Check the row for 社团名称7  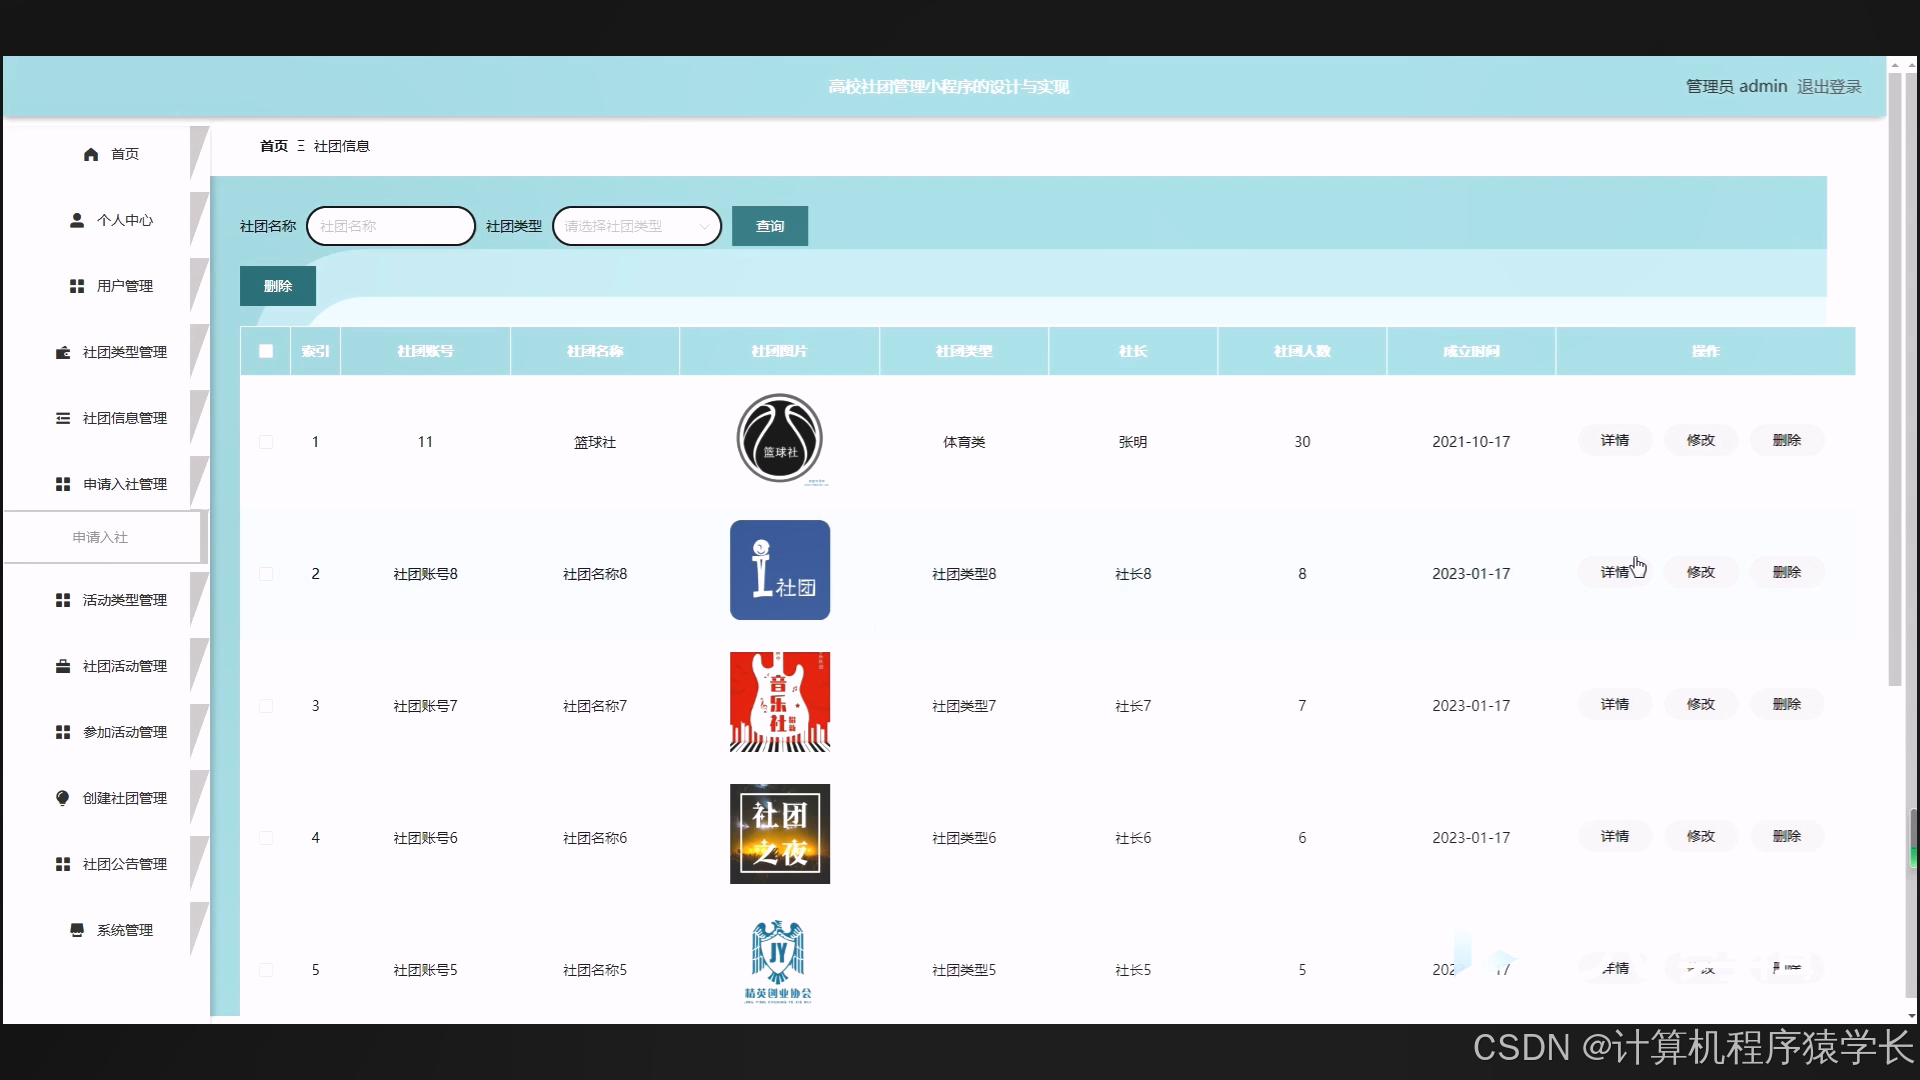(x=266, y=706)
